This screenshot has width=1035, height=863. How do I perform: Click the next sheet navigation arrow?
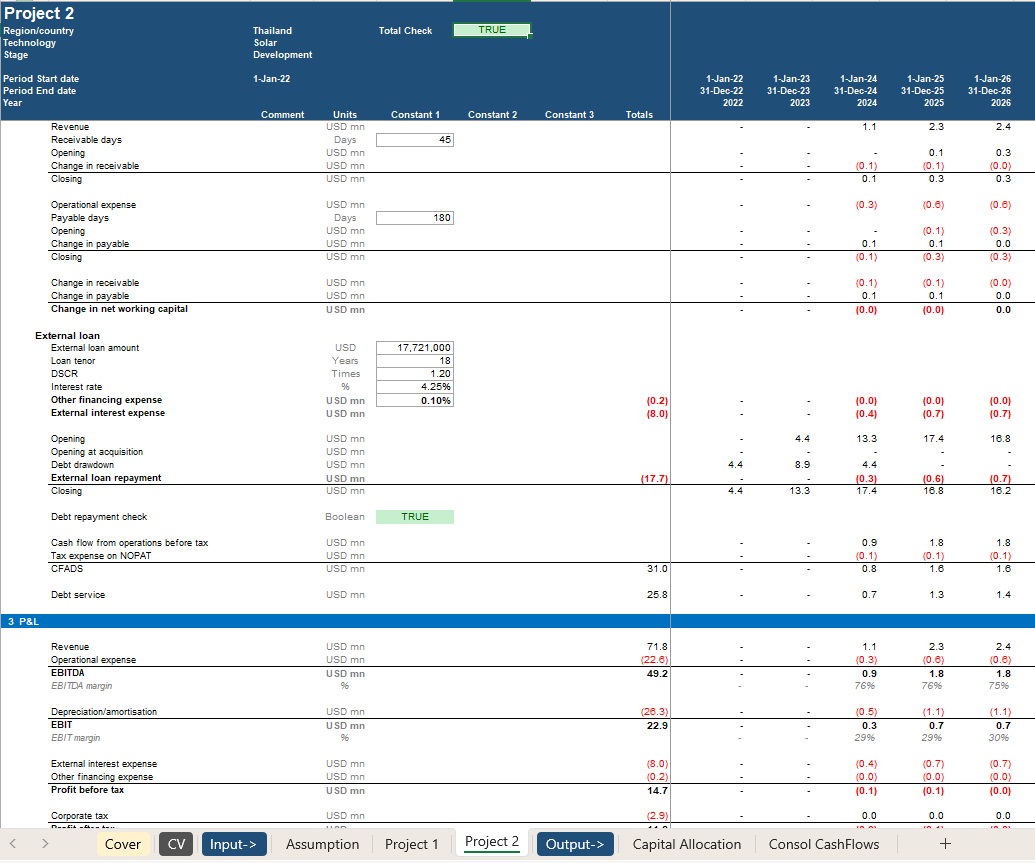pyautogui.click(x=45, y=844)
